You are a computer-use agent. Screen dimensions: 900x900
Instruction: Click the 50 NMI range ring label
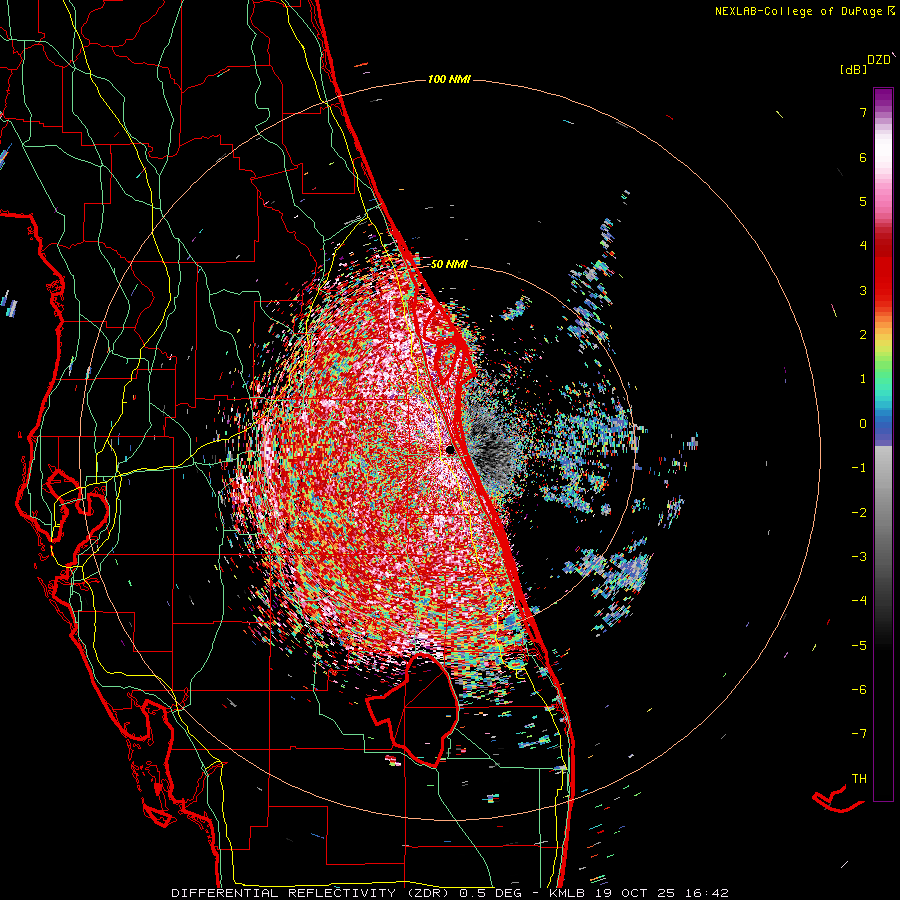pyautogui.click(x=449, y=265)
